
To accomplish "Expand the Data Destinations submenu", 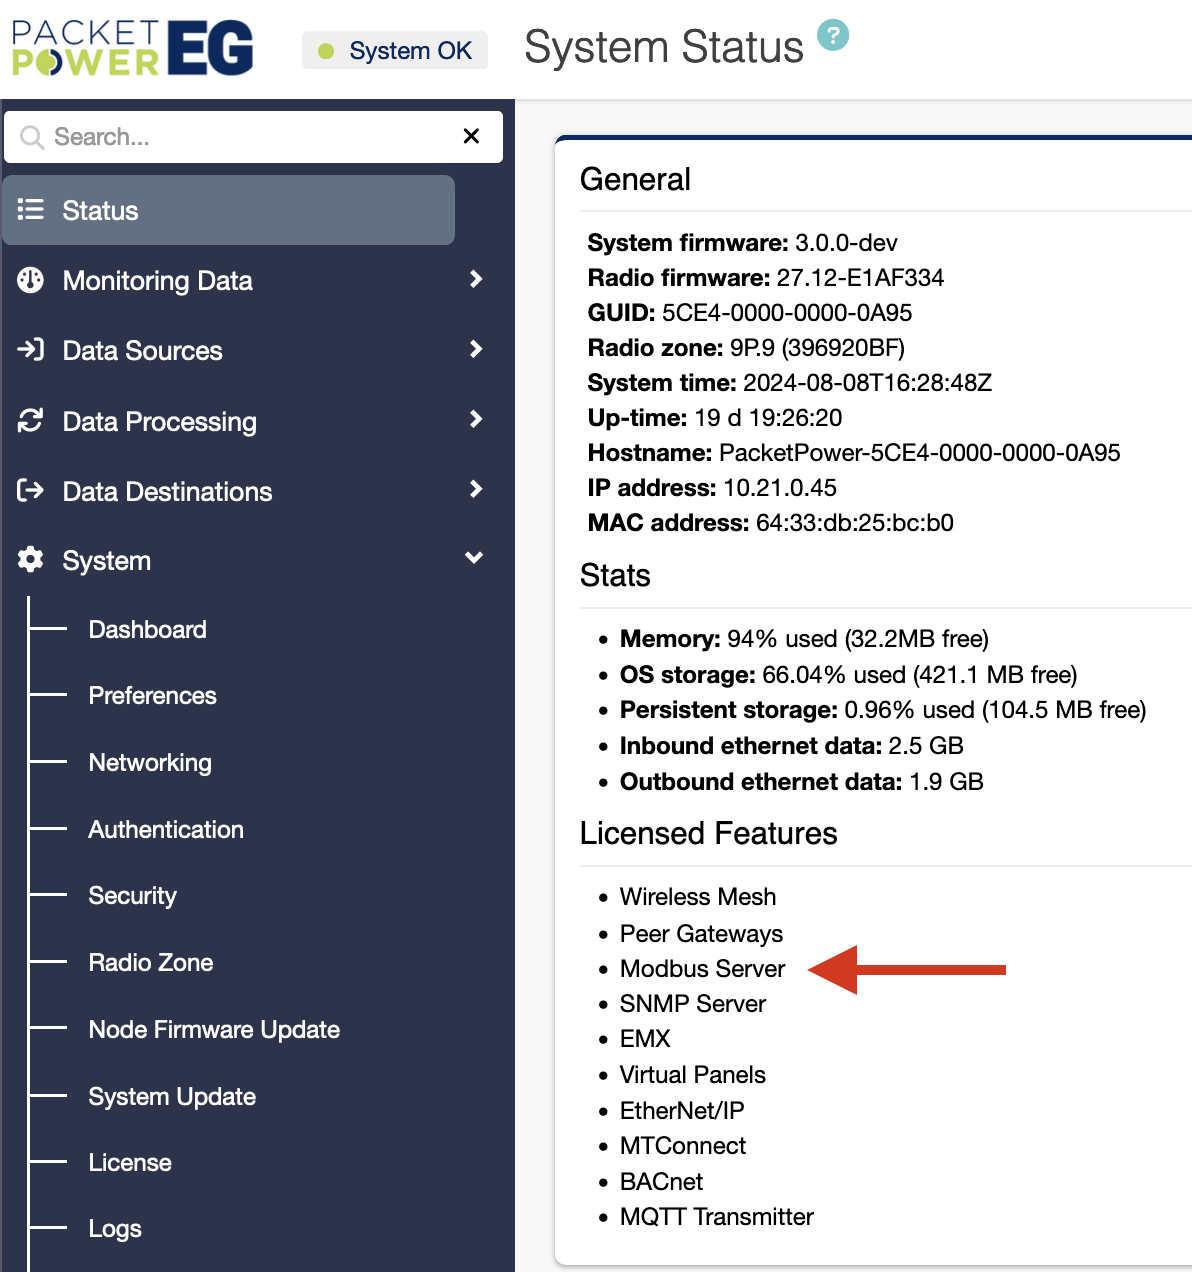I will pyautogui.click(x=475, y=490).
